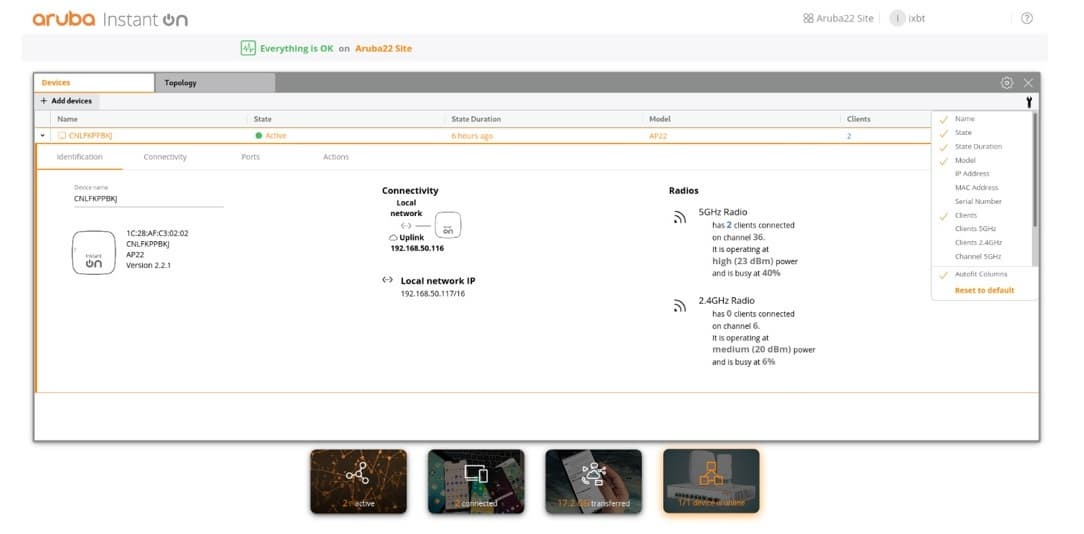Select the Identification tab
The height and width of the screenshot is (534, 1084).
coord(80,157)
